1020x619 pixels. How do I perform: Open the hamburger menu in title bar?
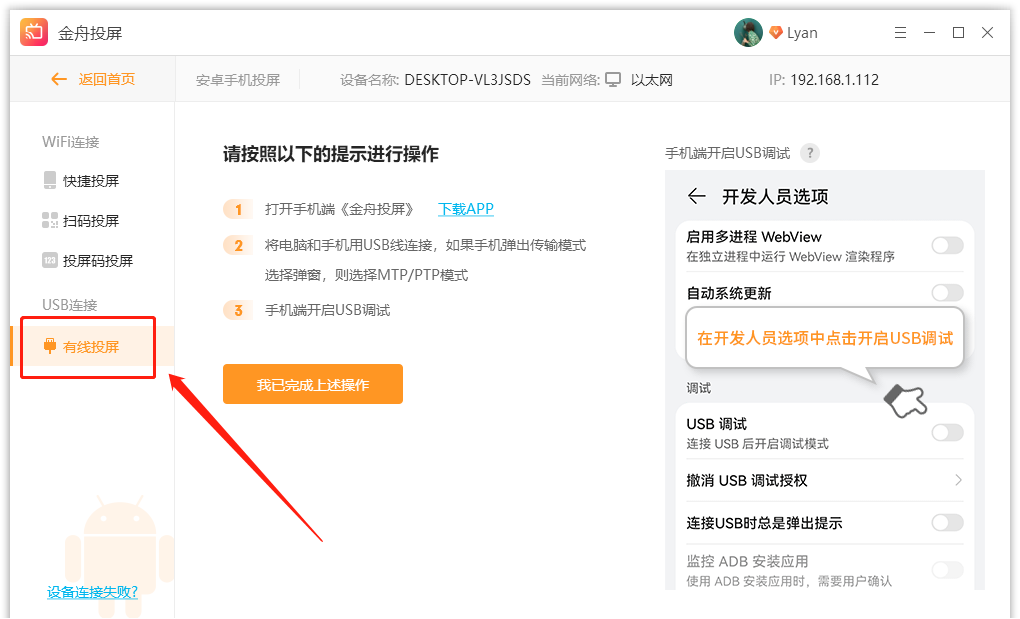pyautogui.click(x=900, y=33)
